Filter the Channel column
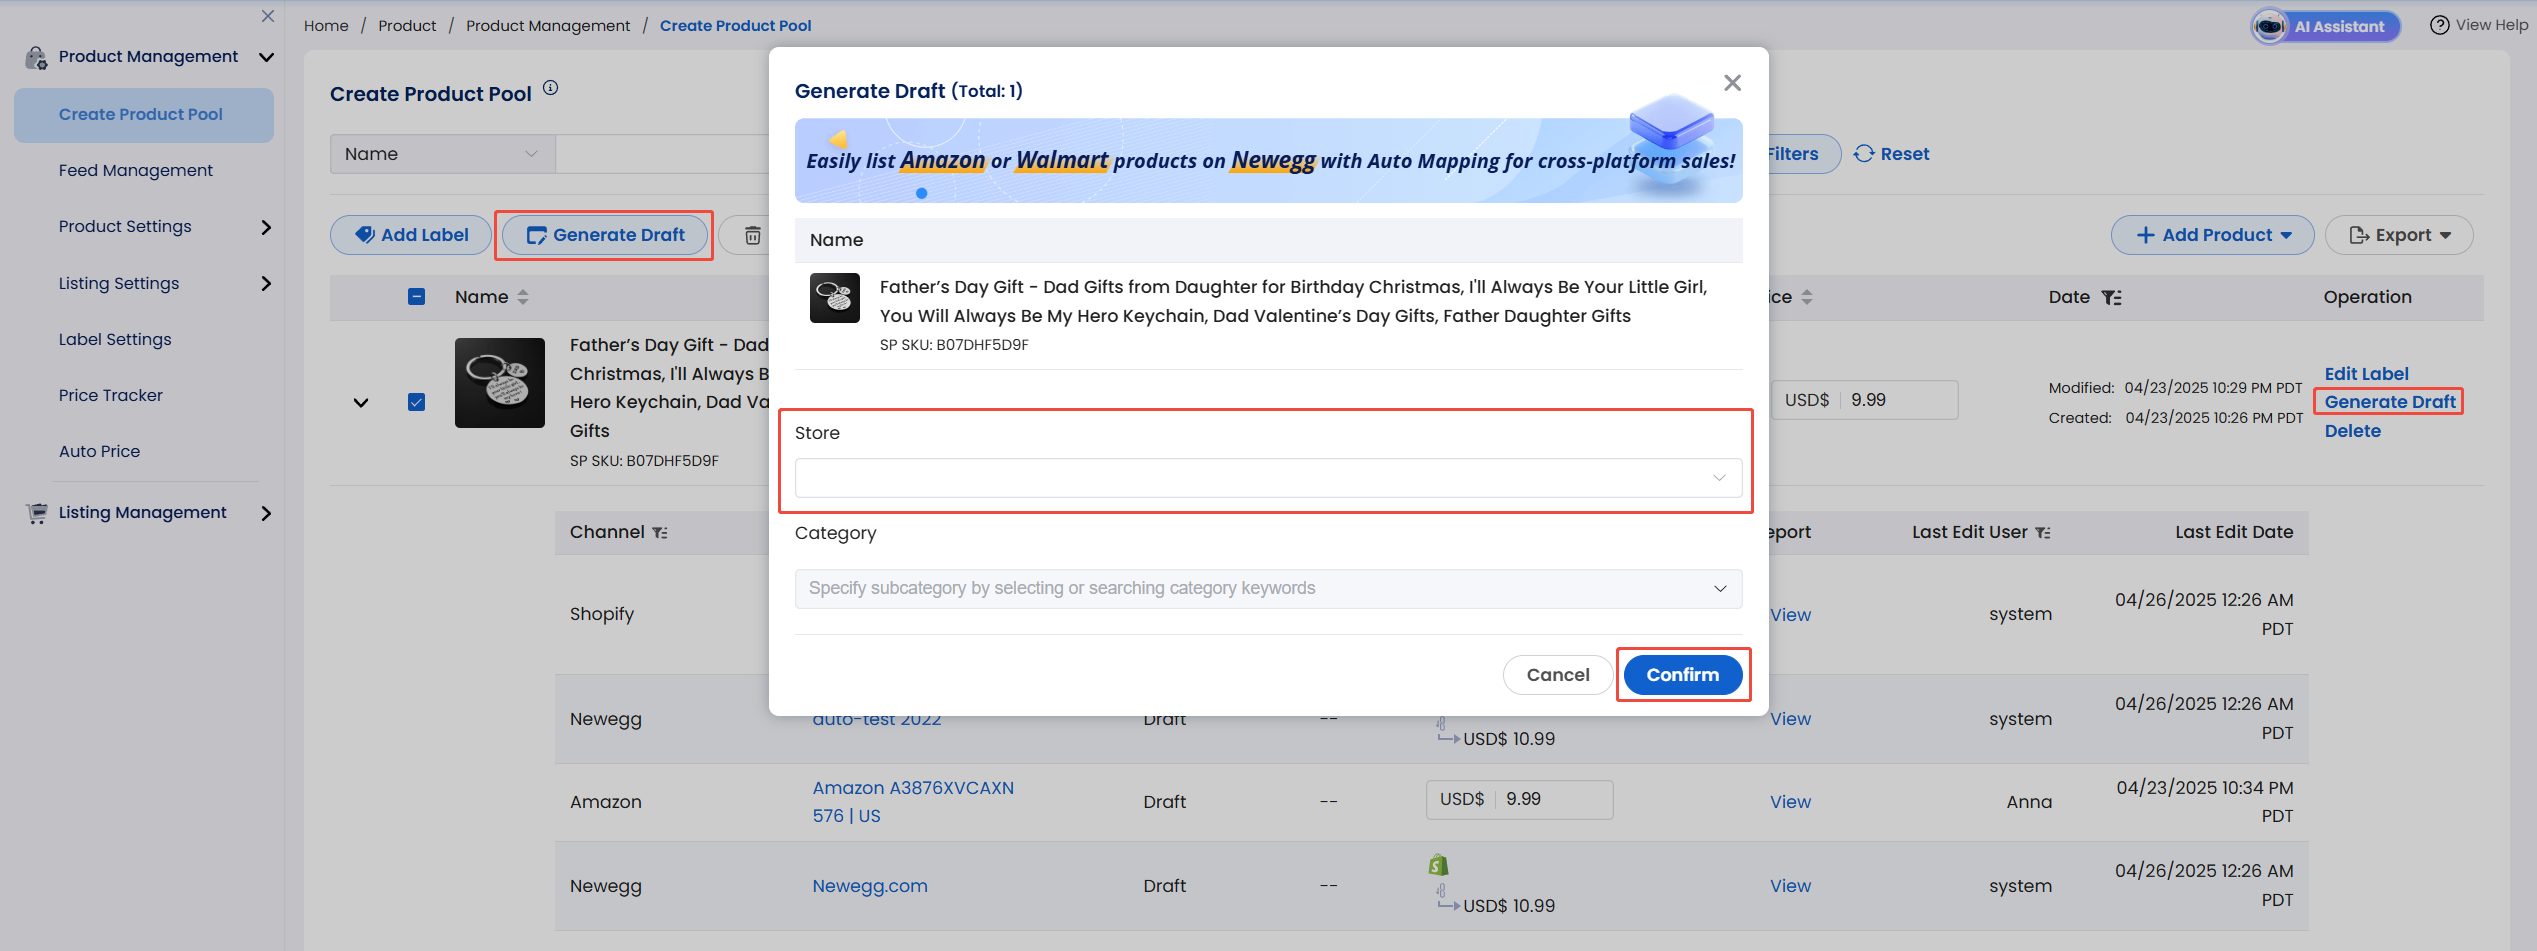 tap(659, 533)
